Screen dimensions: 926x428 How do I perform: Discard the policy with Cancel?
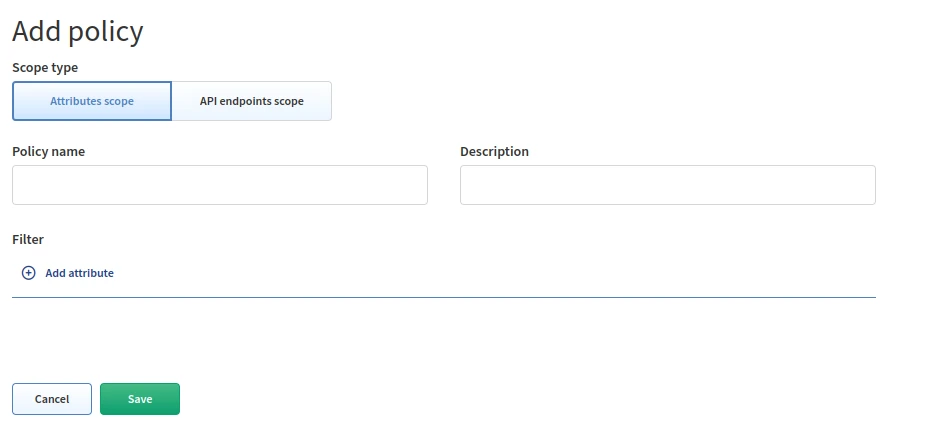[52, 399]
